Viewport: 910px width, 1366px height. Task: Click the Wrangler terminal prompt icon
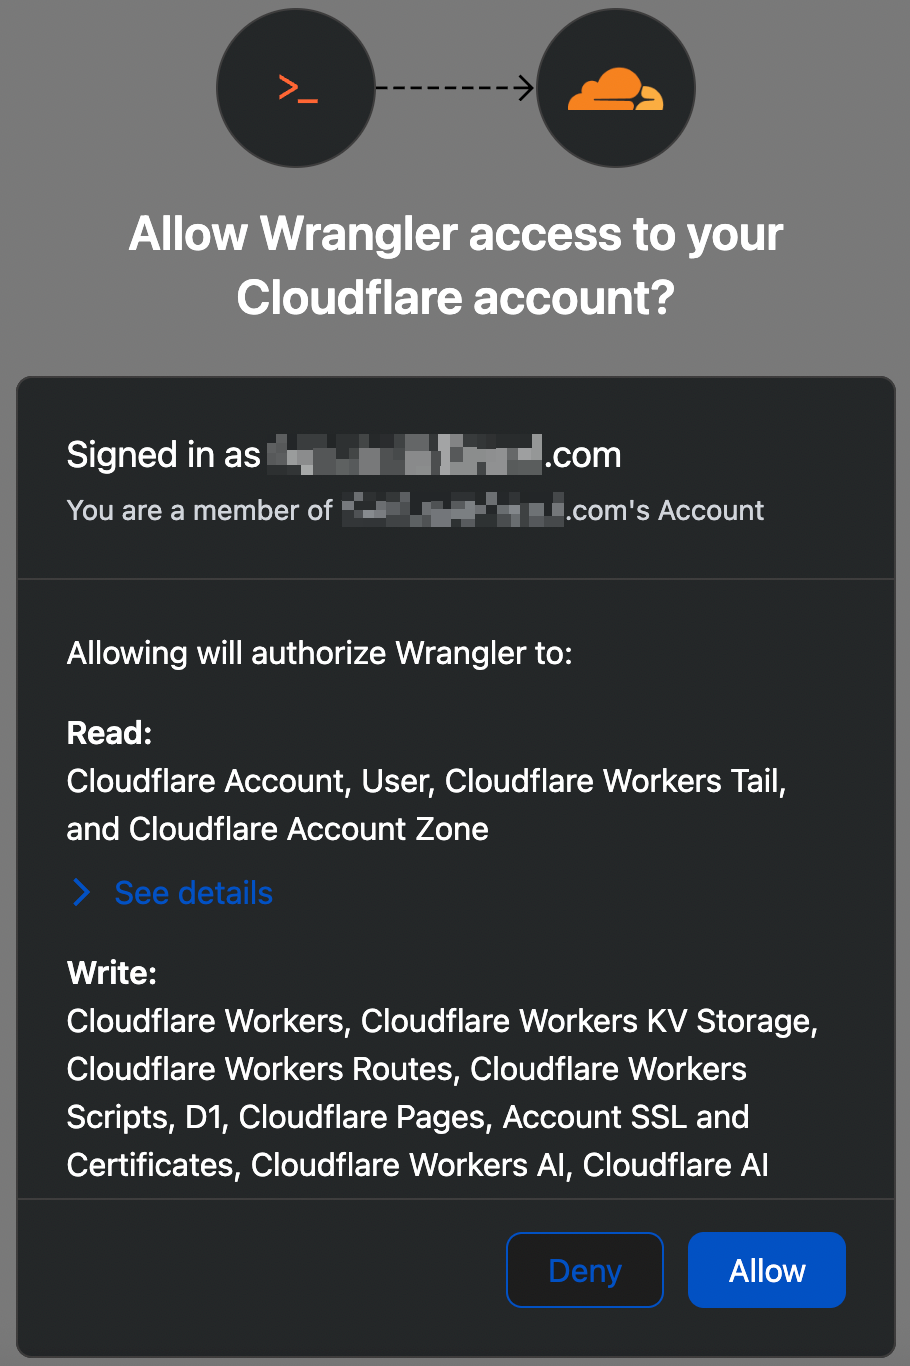[296, 89]
